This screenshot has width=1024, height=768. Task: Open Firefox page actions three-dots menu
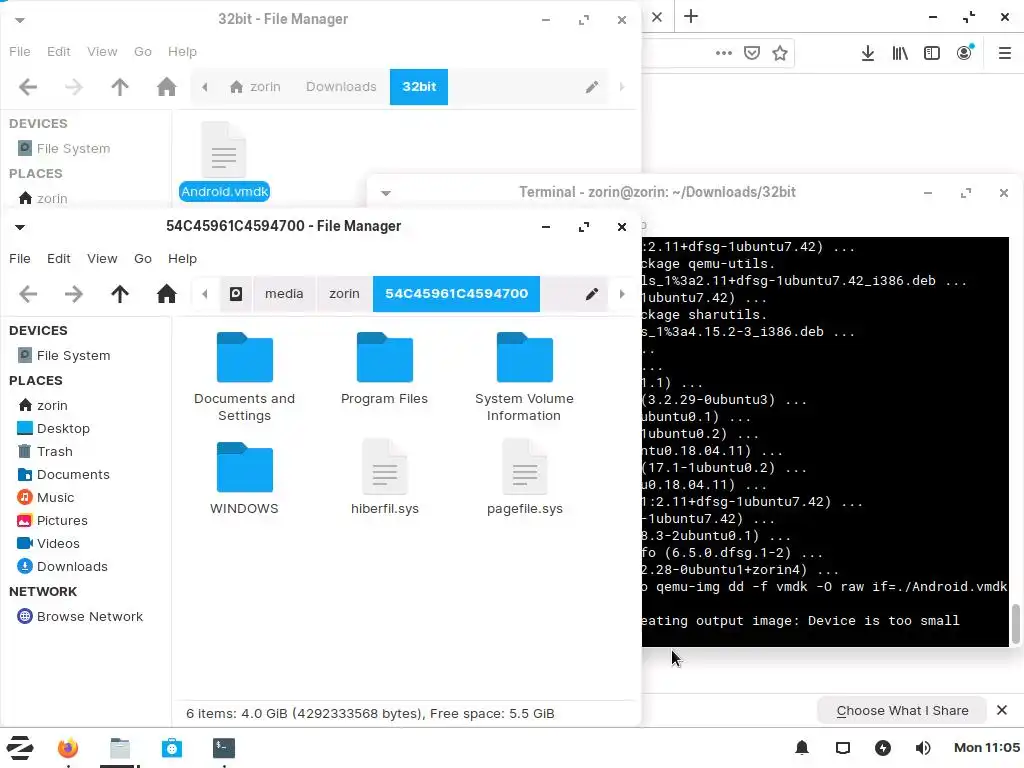click(724, 53)
